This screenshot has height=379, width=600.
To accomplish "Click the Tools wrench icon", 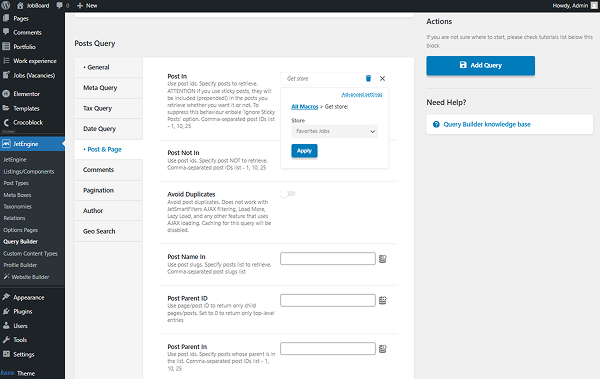I will [x=6, y=340].
